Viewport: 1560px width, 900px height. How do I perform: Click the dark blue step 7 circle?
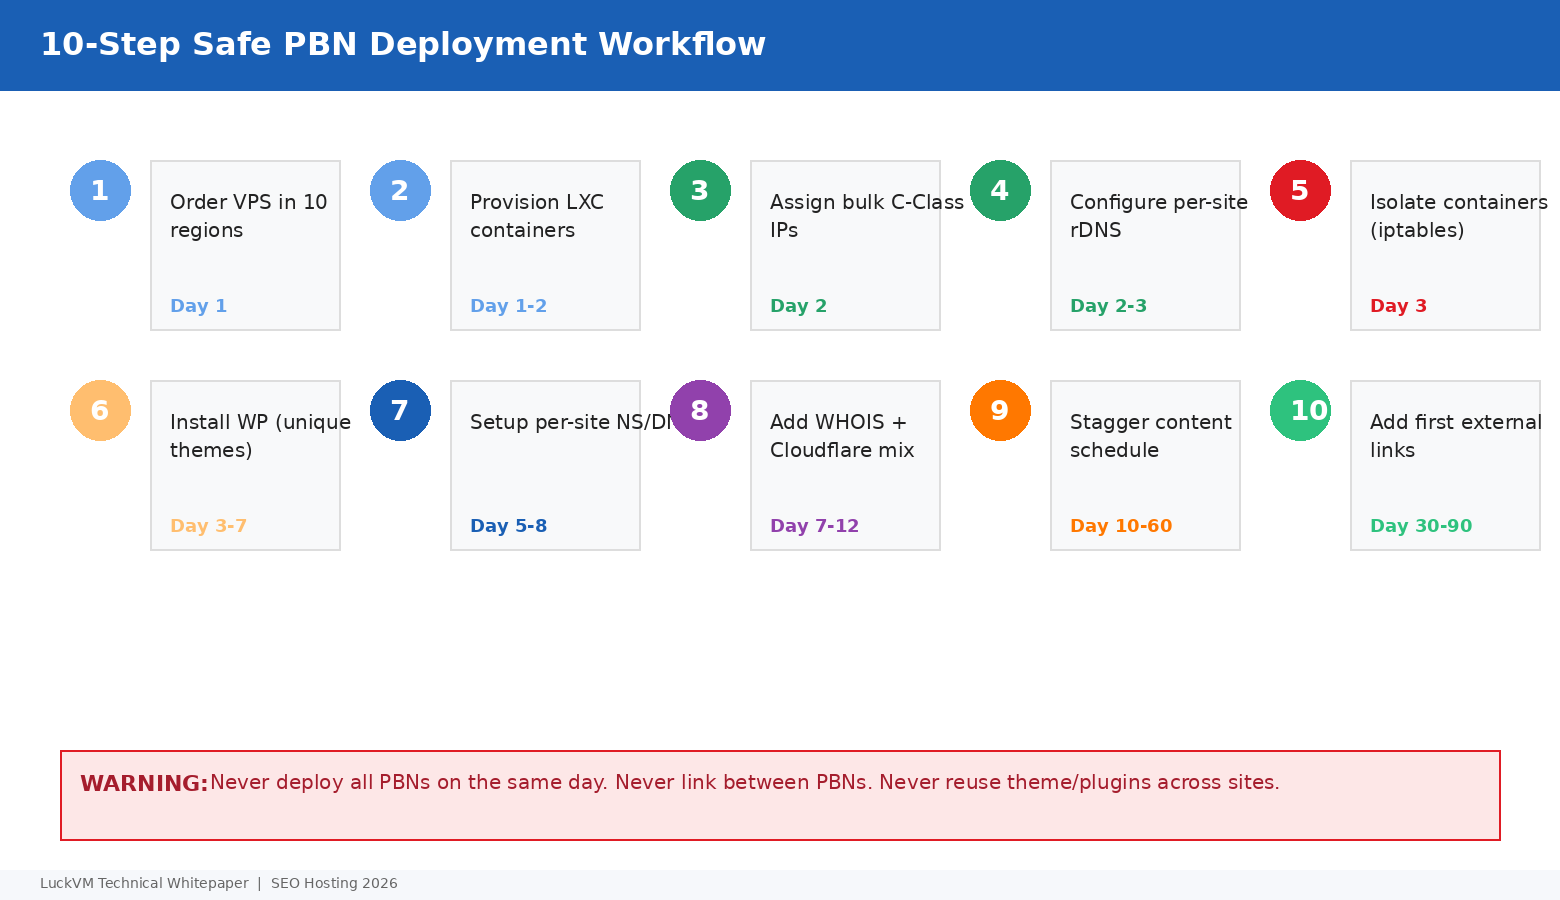(x=400, y=410)
